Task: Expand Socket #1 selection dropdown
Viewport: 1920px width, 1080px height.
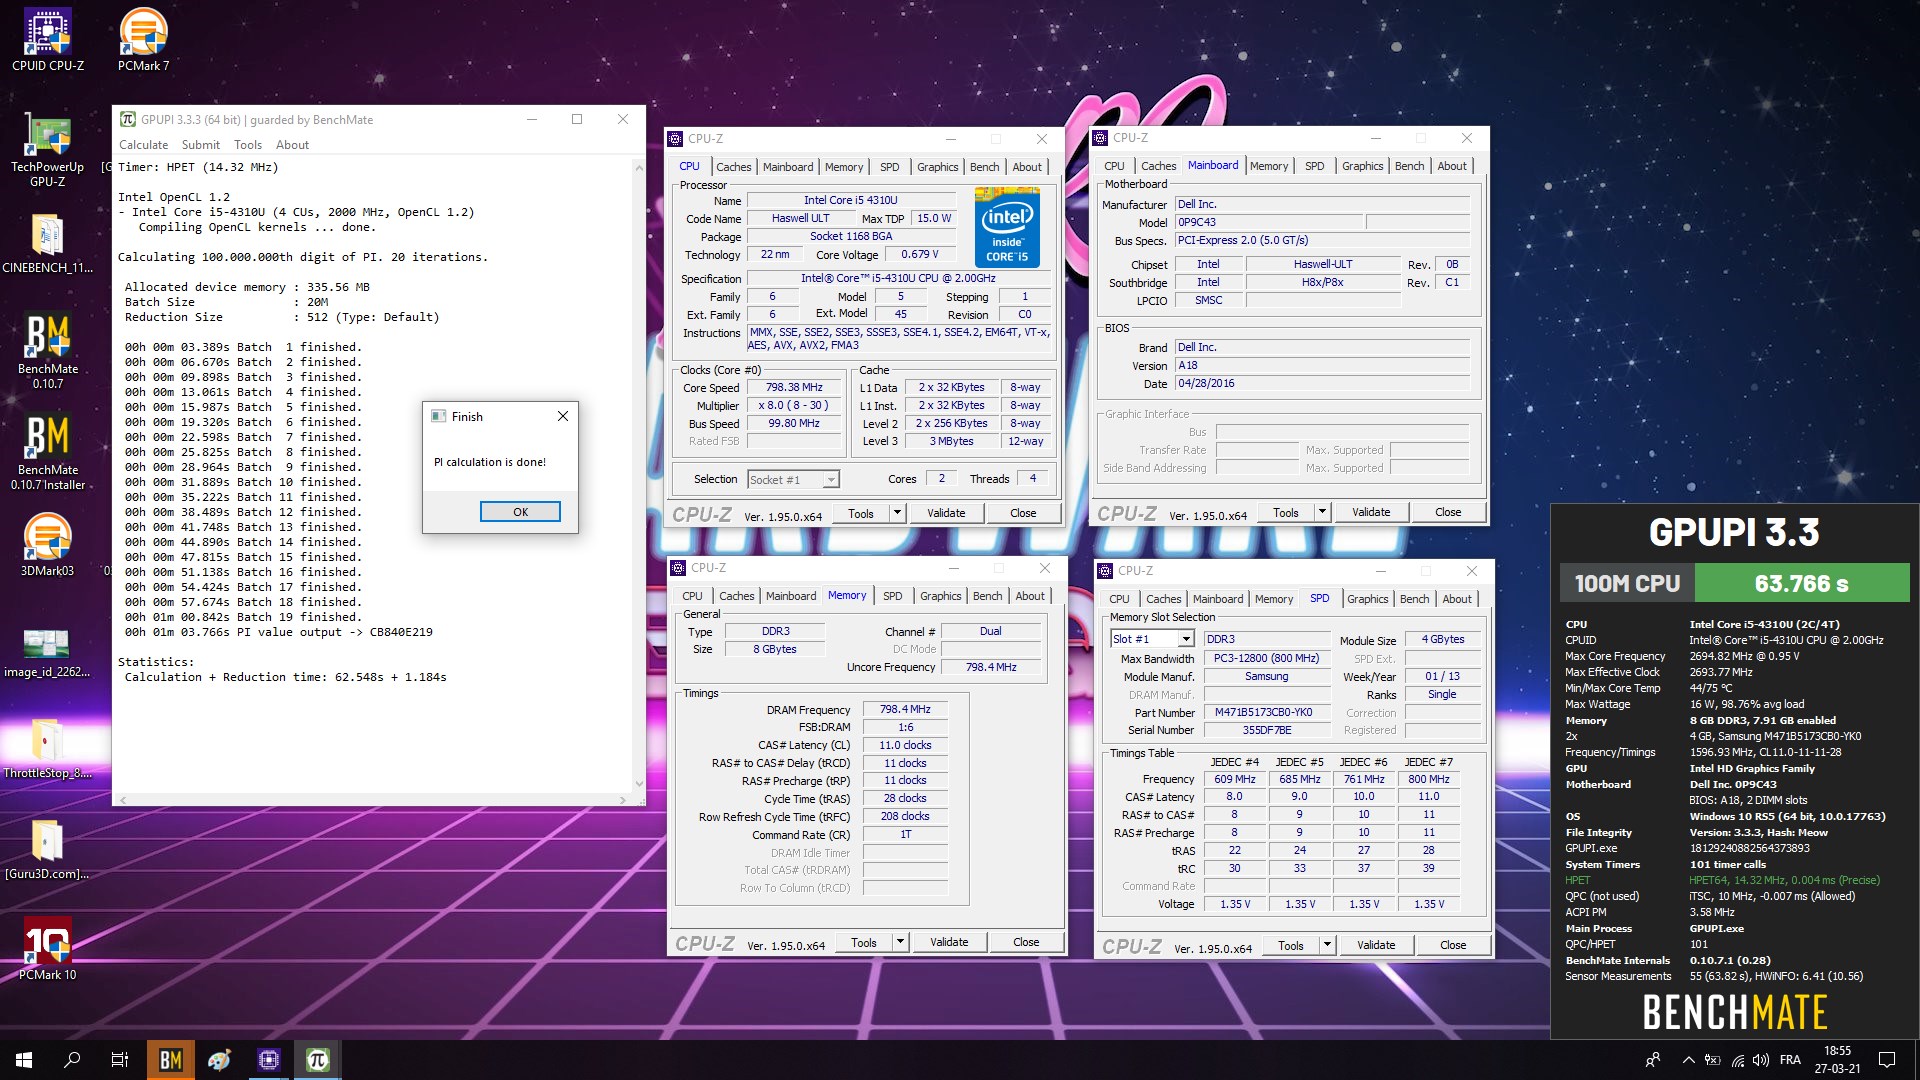Action: (830, 480)
